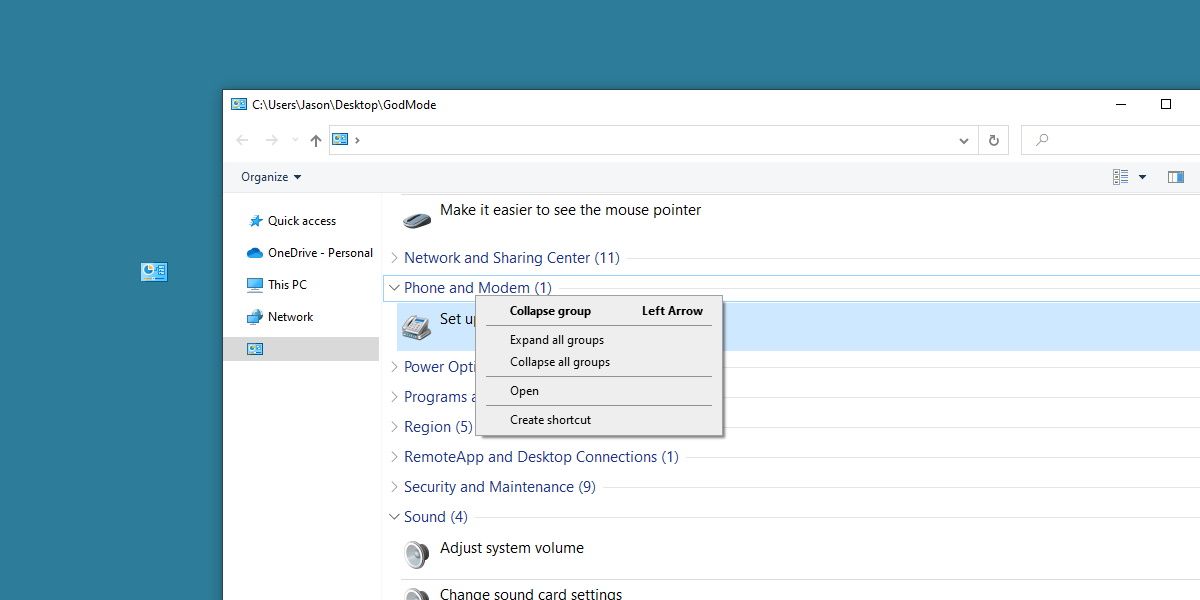Image resolution: width=1200 pixels, height=600 pixels.
Task: Collapse the Sound (4) group chevron
Action: tap(393, 516)
